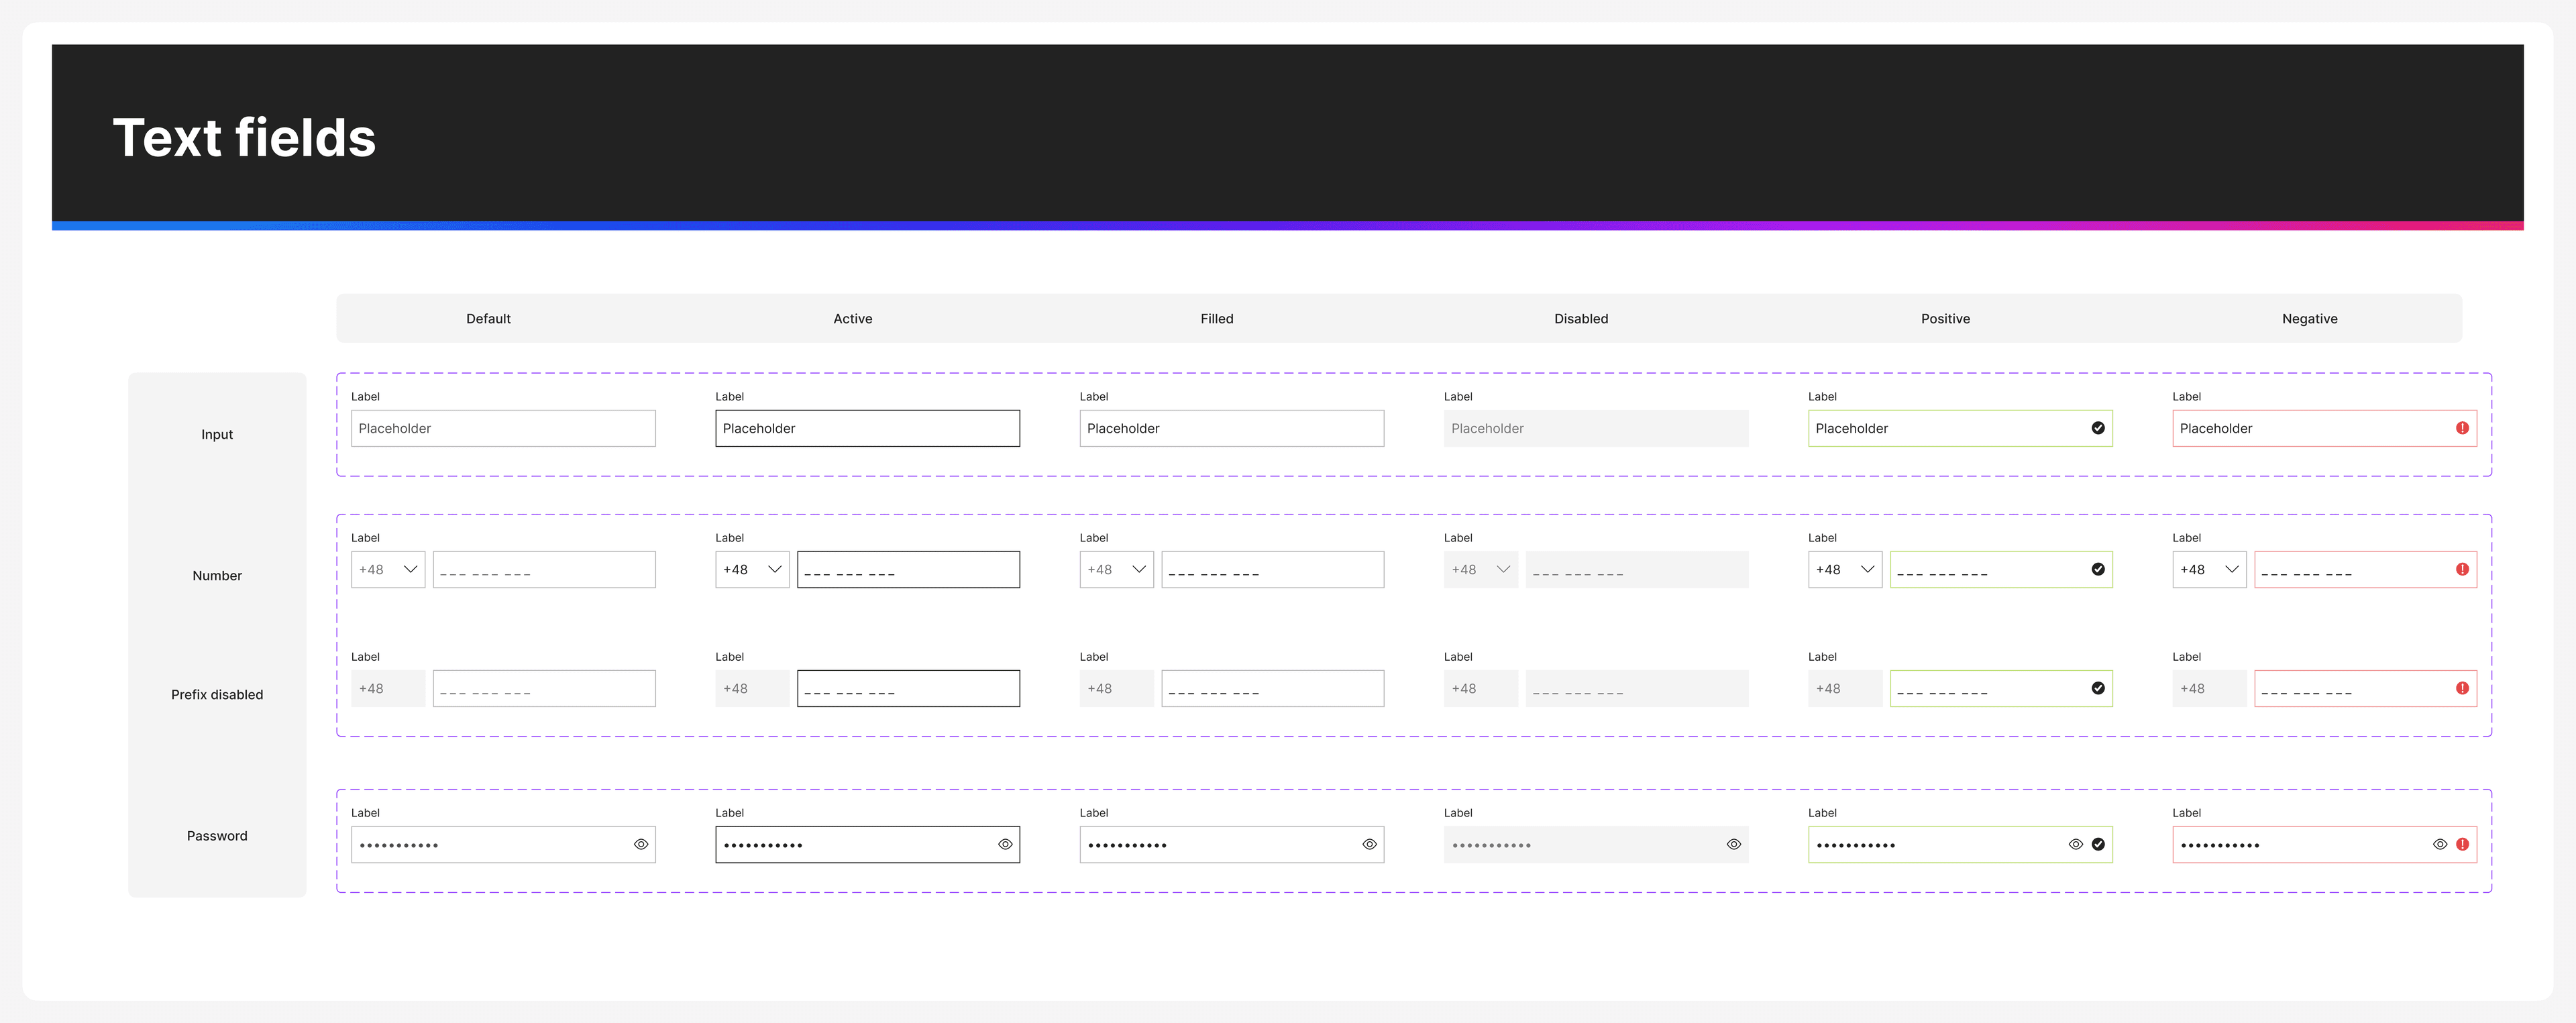Reveal the Active password using eye icon

click(x=1005, y=844)
